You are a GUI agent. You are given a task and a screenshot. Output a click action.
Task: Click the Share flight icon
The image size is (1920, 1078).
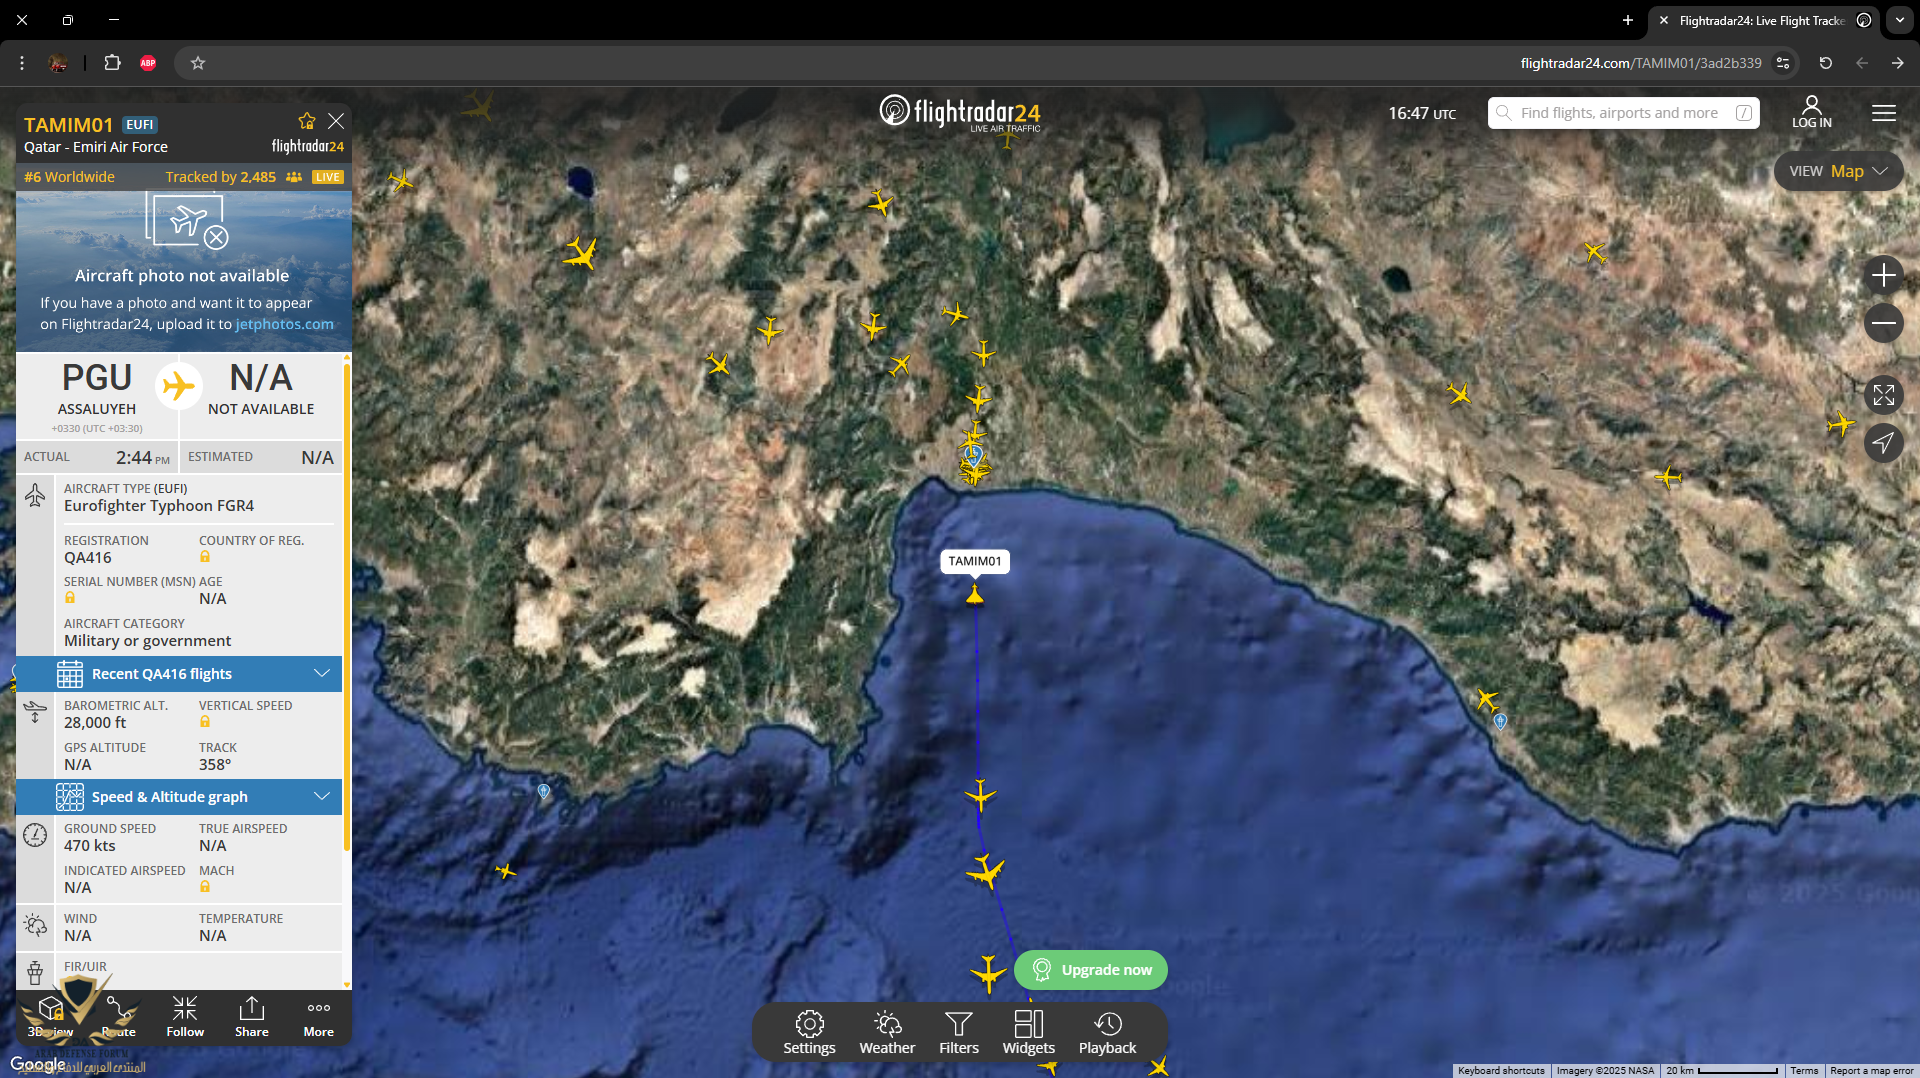coord(252,1016)
